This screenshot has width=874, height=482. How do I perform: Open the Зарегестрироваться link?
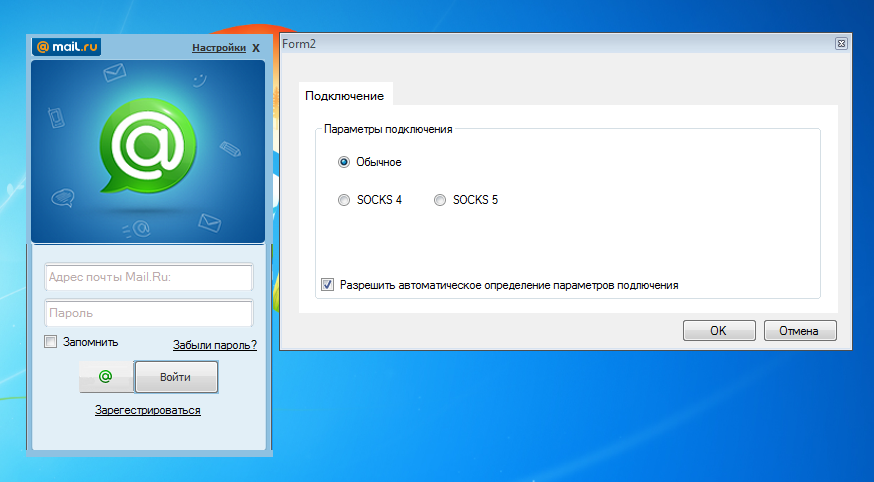148,410
